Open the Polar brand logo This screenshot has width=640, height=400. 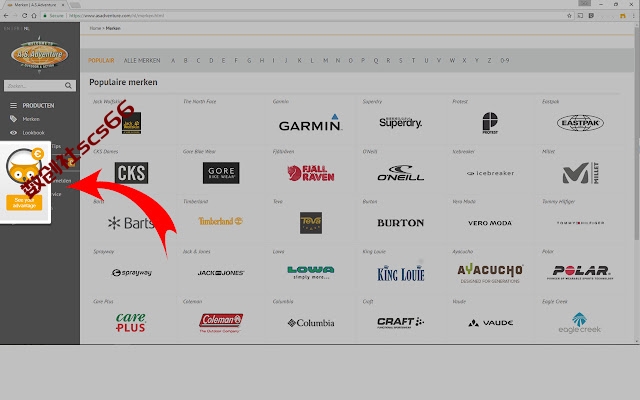(x=580, y=272)
